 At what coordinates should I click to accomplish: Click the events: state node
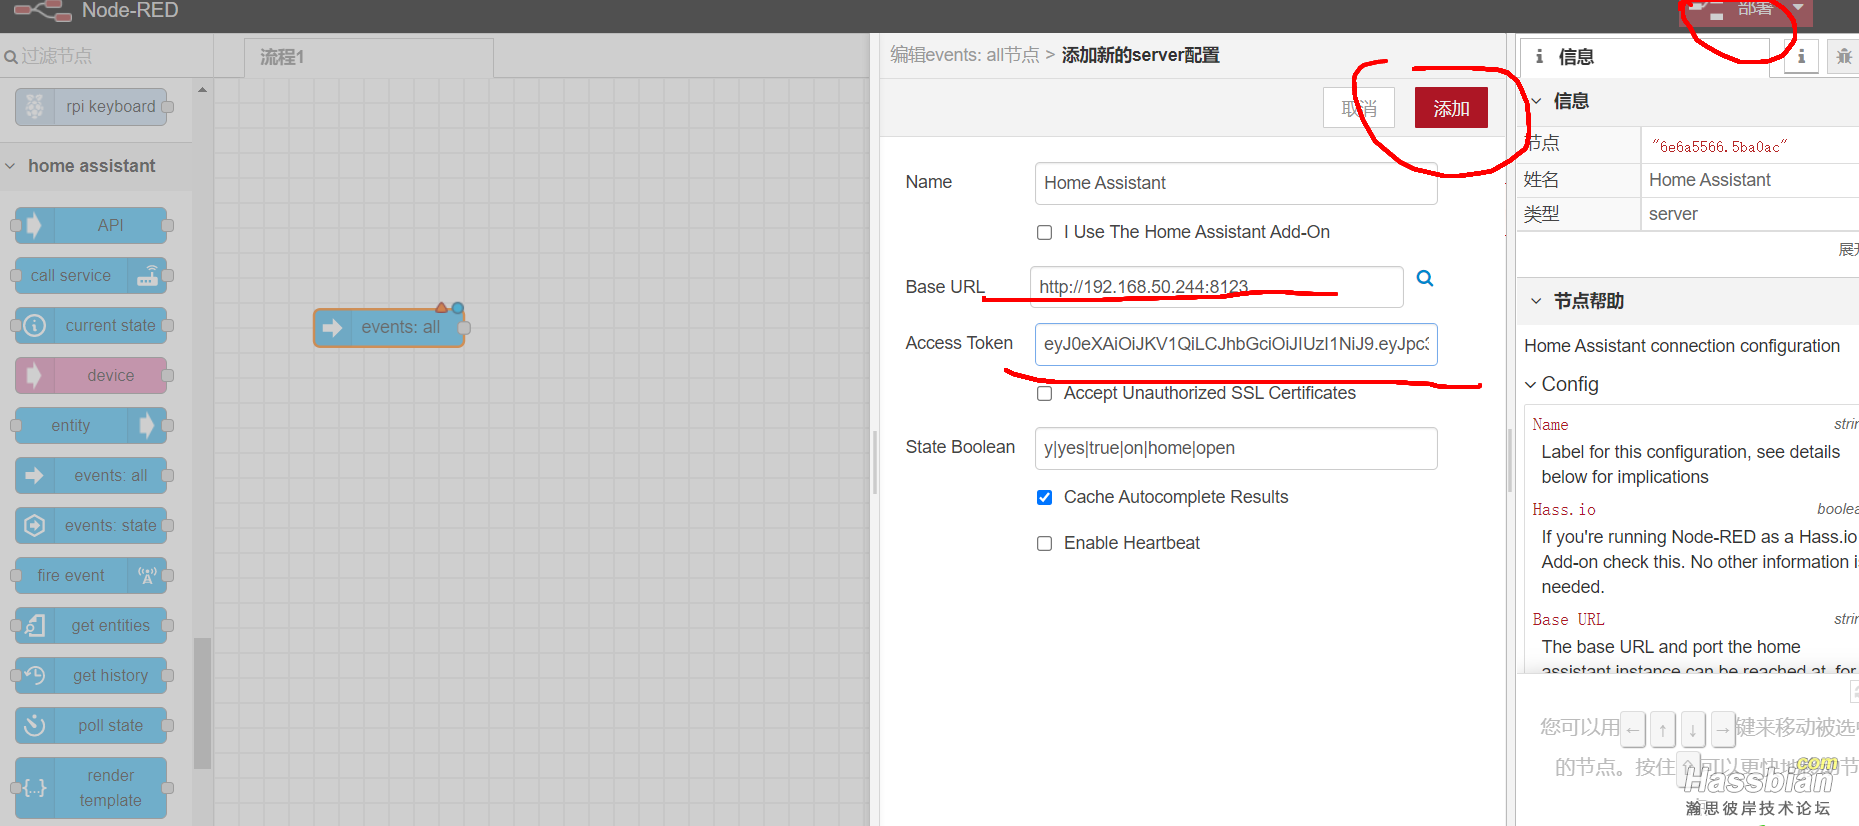(92, 525)
